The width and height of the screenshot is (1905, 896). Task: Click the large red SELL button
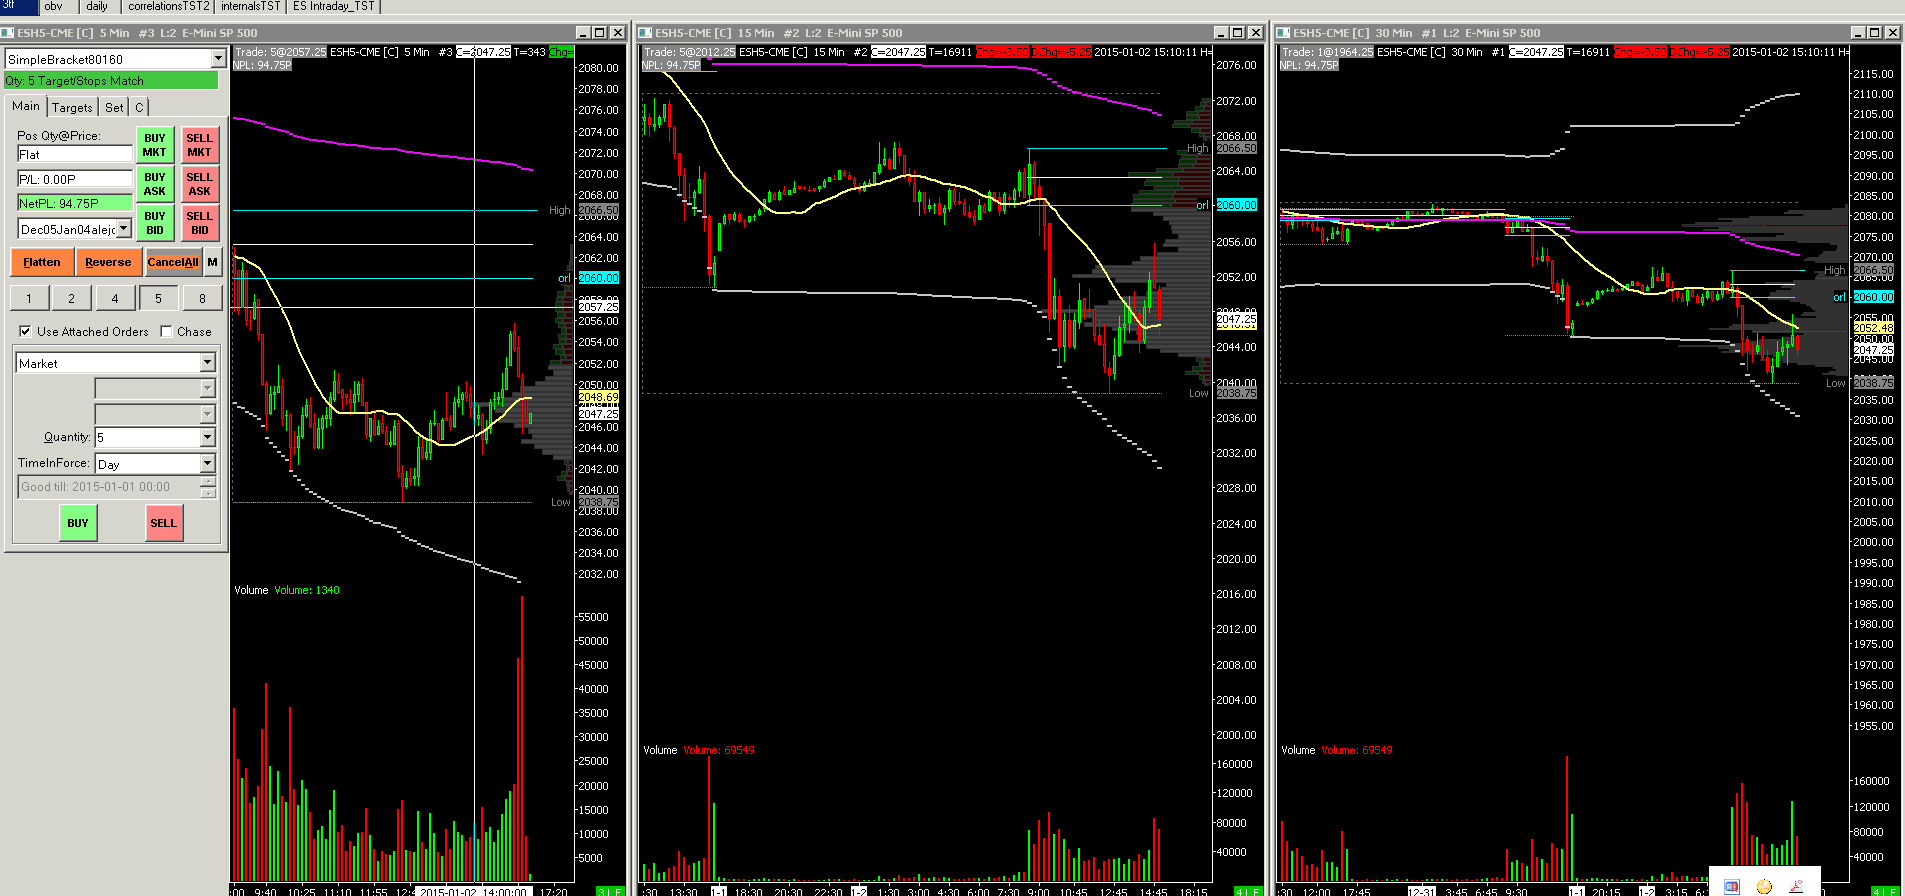coord(163,523)
